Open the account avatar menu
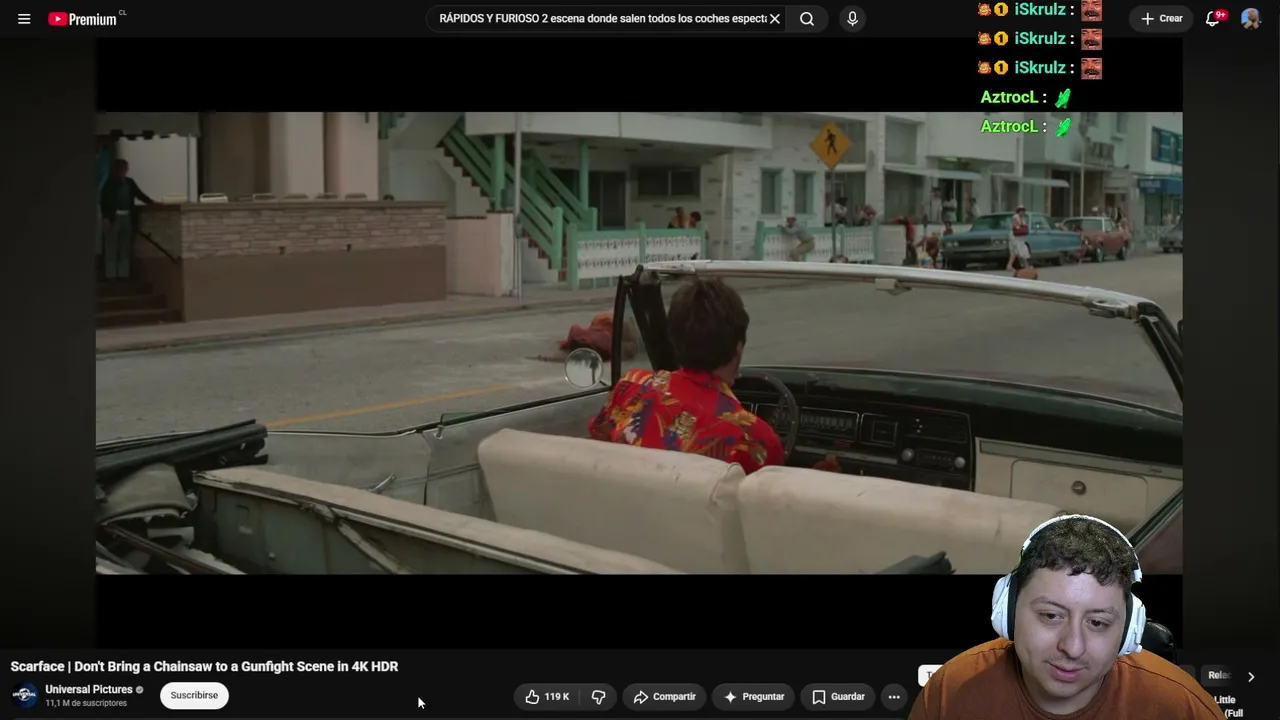1280x720 pixels. click(1250, 19)
